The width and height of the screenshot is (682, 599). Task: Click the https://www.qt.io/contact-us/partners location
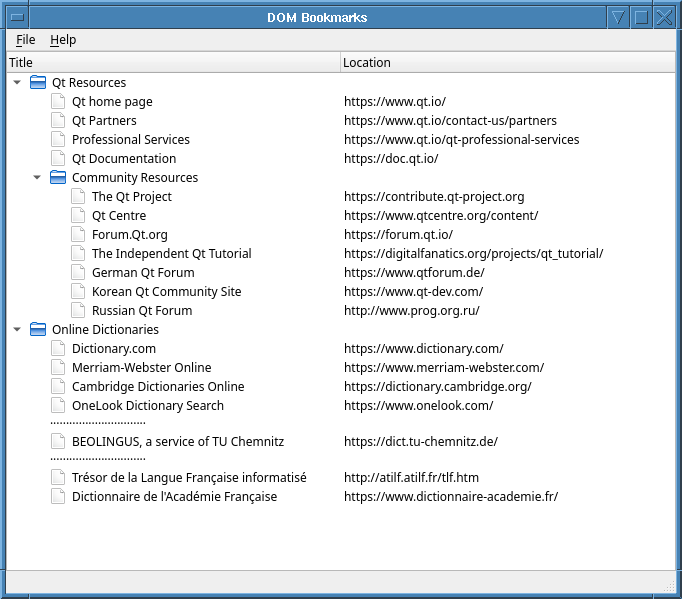point(450,121)
